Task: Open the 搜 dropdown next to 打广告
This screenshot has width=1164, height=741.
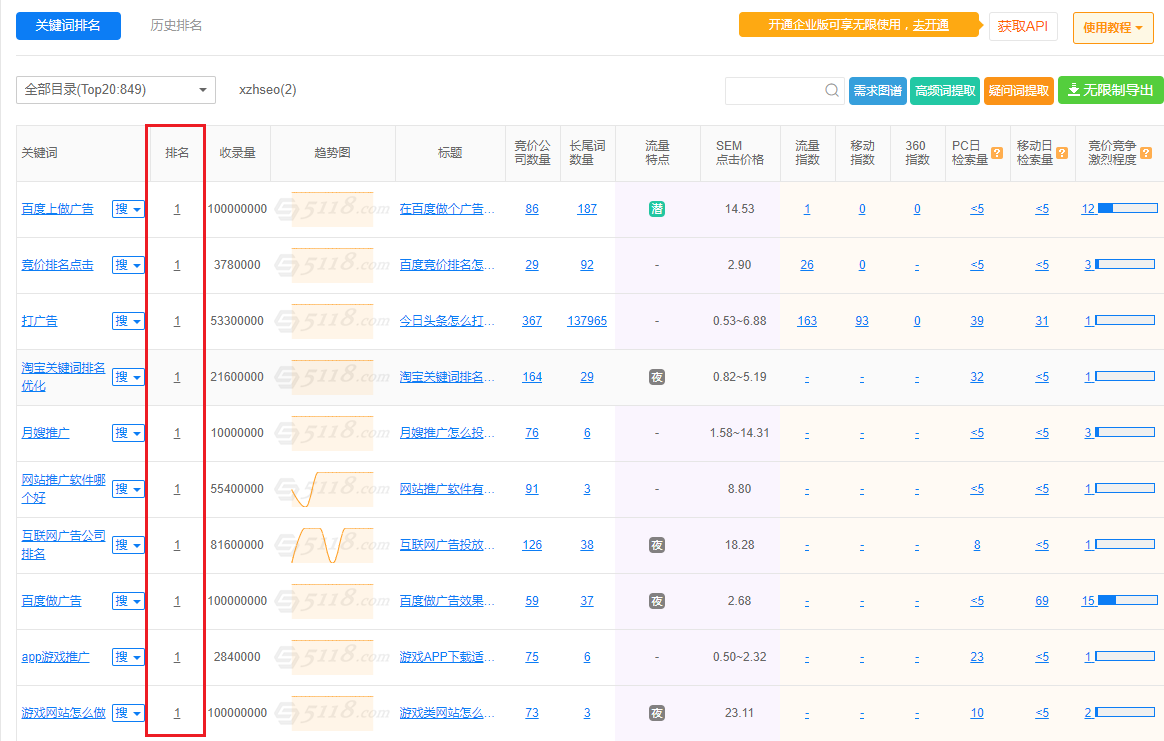Action: click(128, 321)
